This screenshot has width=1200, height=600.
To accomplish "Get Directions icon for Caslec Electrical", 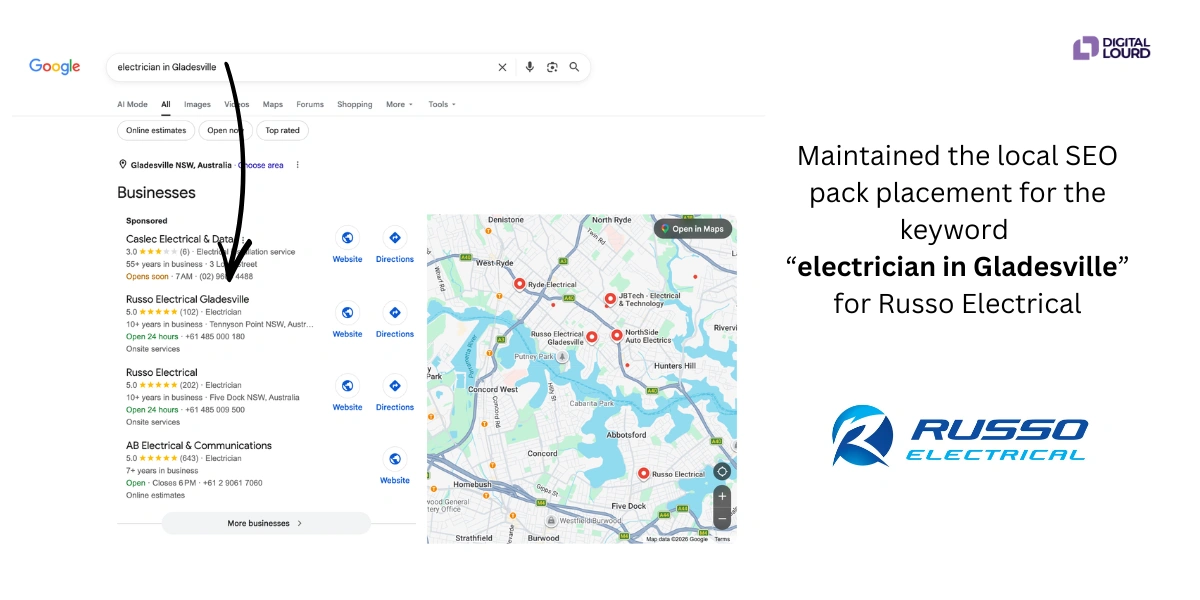I will click(x=395, y=238).
